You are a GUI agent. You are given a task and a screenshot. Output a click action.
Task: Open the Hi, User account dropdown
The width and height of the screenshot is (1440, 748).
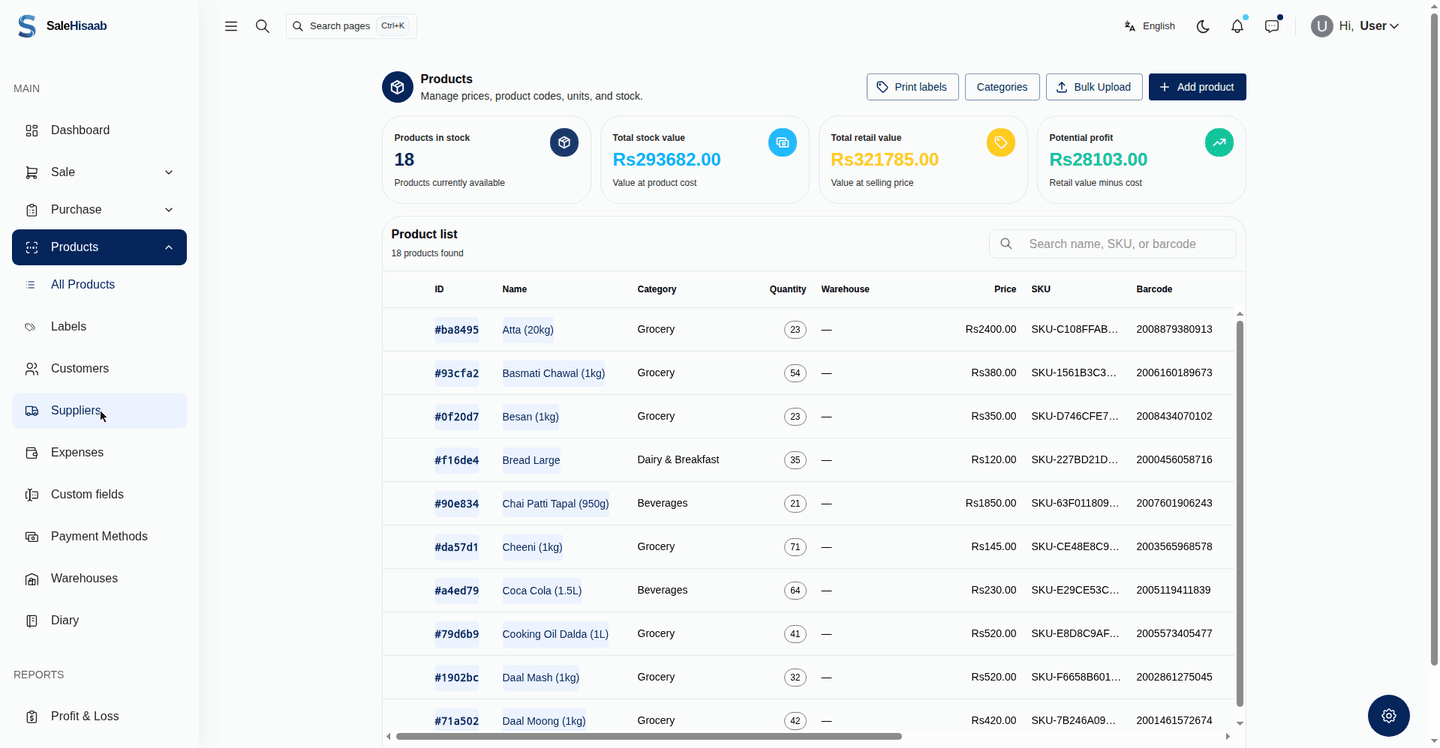click(x=1356, y=26)
